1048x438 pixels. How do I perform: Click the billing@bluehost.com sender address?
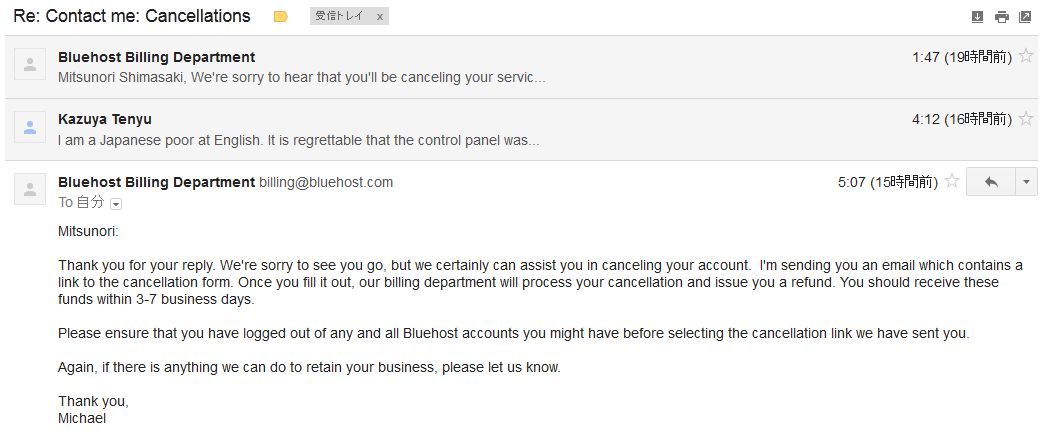pyautogui.click(x=326, y=182)
